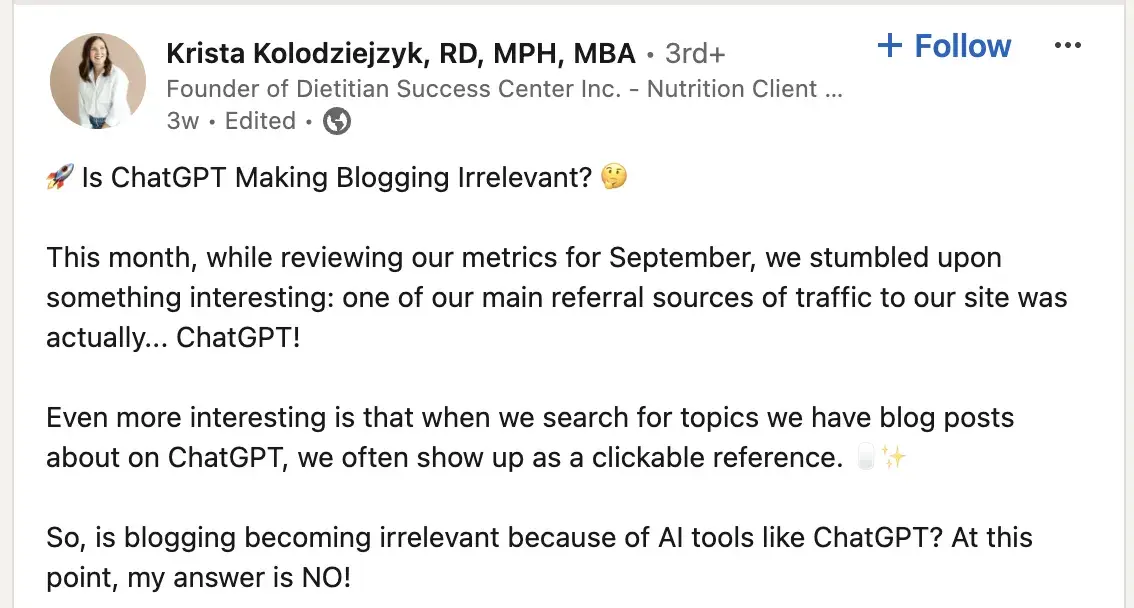
Task: Click the computer mouse emoji beside the sparkles
Action: coord(866,458)
